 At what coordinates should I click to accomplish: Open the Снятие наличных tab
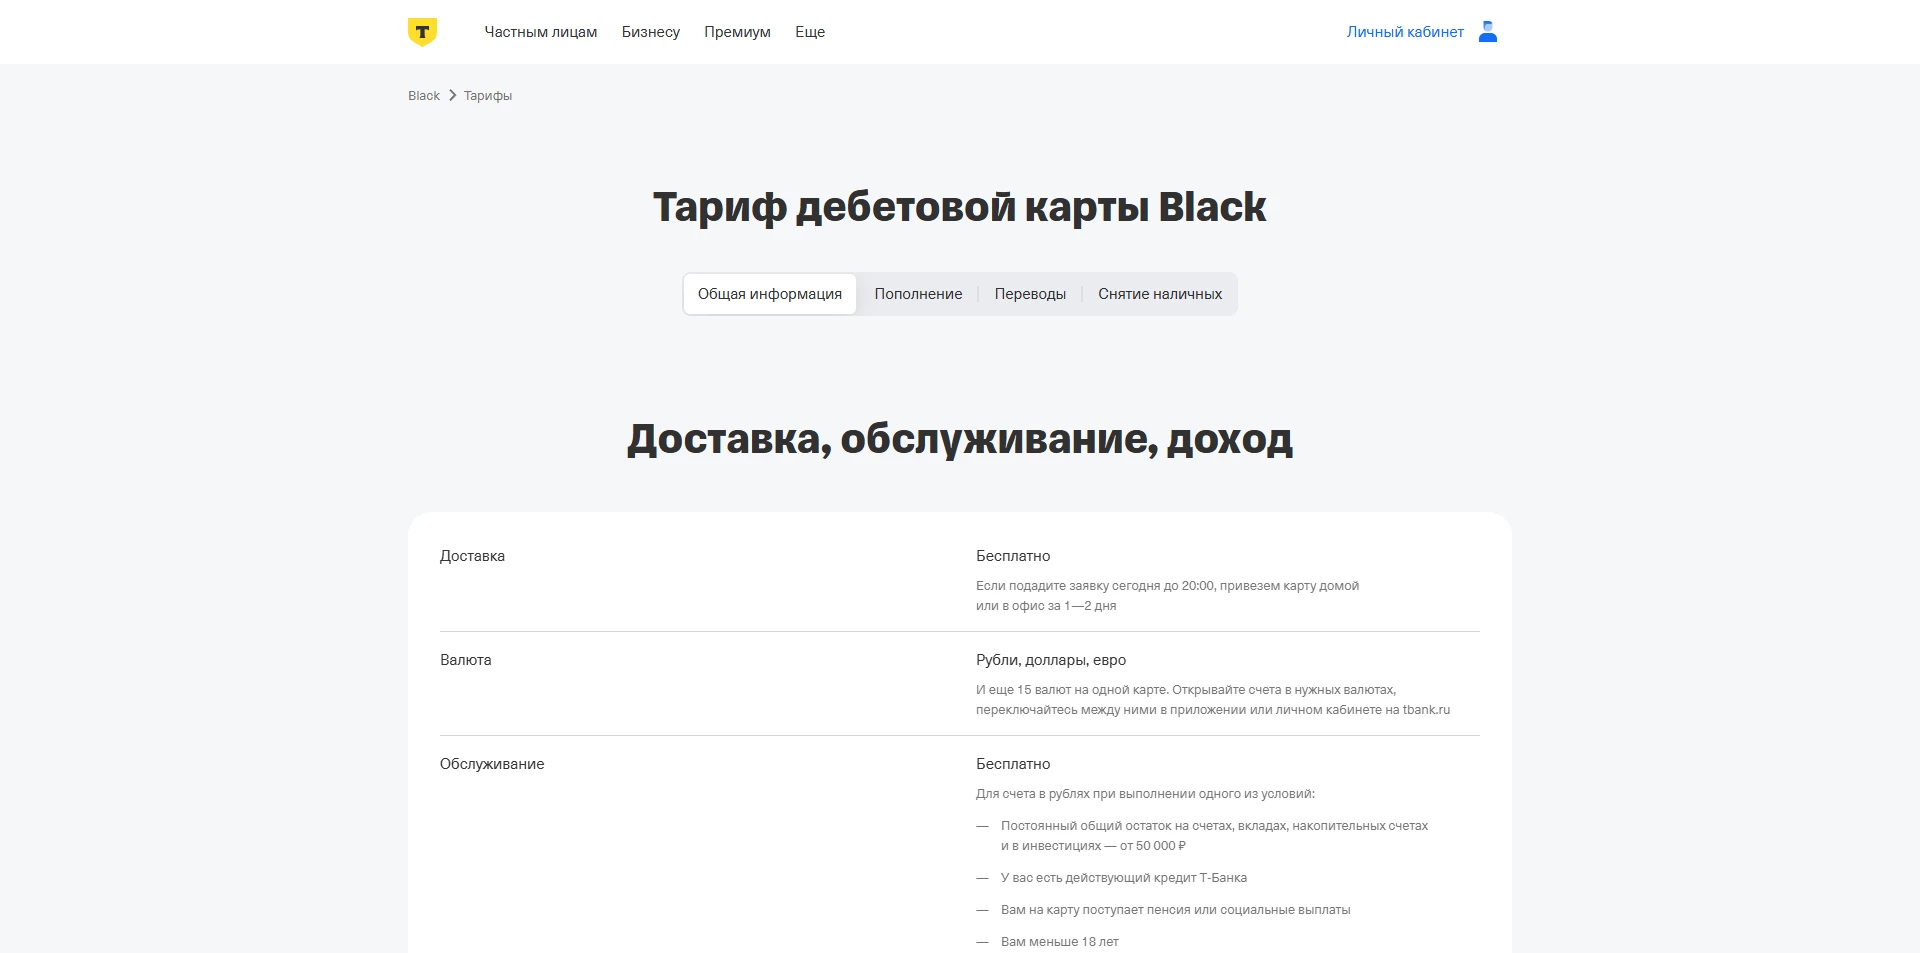pyautogui.click(x=1159, y=293)
